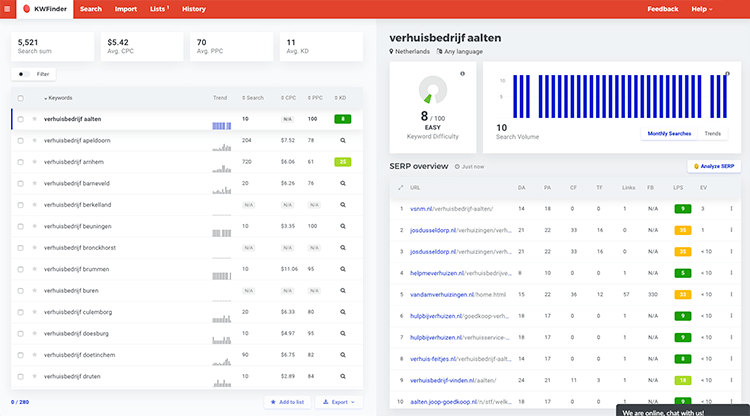The width and height of the screenshot is (750, 416).
Task: Expand SERP overview table with arrows icon
Action: 400,187
